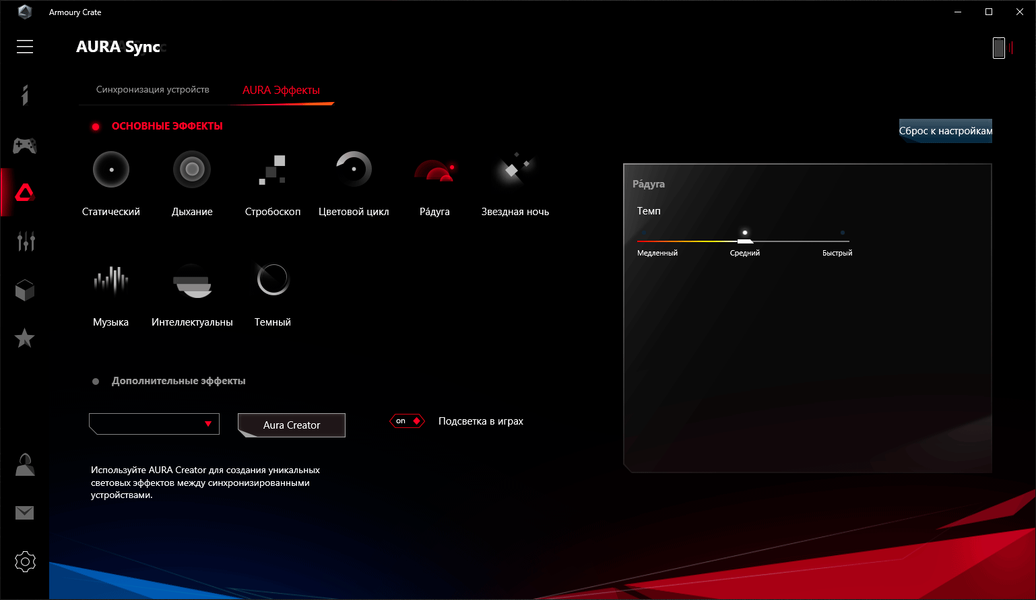Open the game controller library icon
This screenshot has height=600, width=1036.
click(x=25, y=145)
